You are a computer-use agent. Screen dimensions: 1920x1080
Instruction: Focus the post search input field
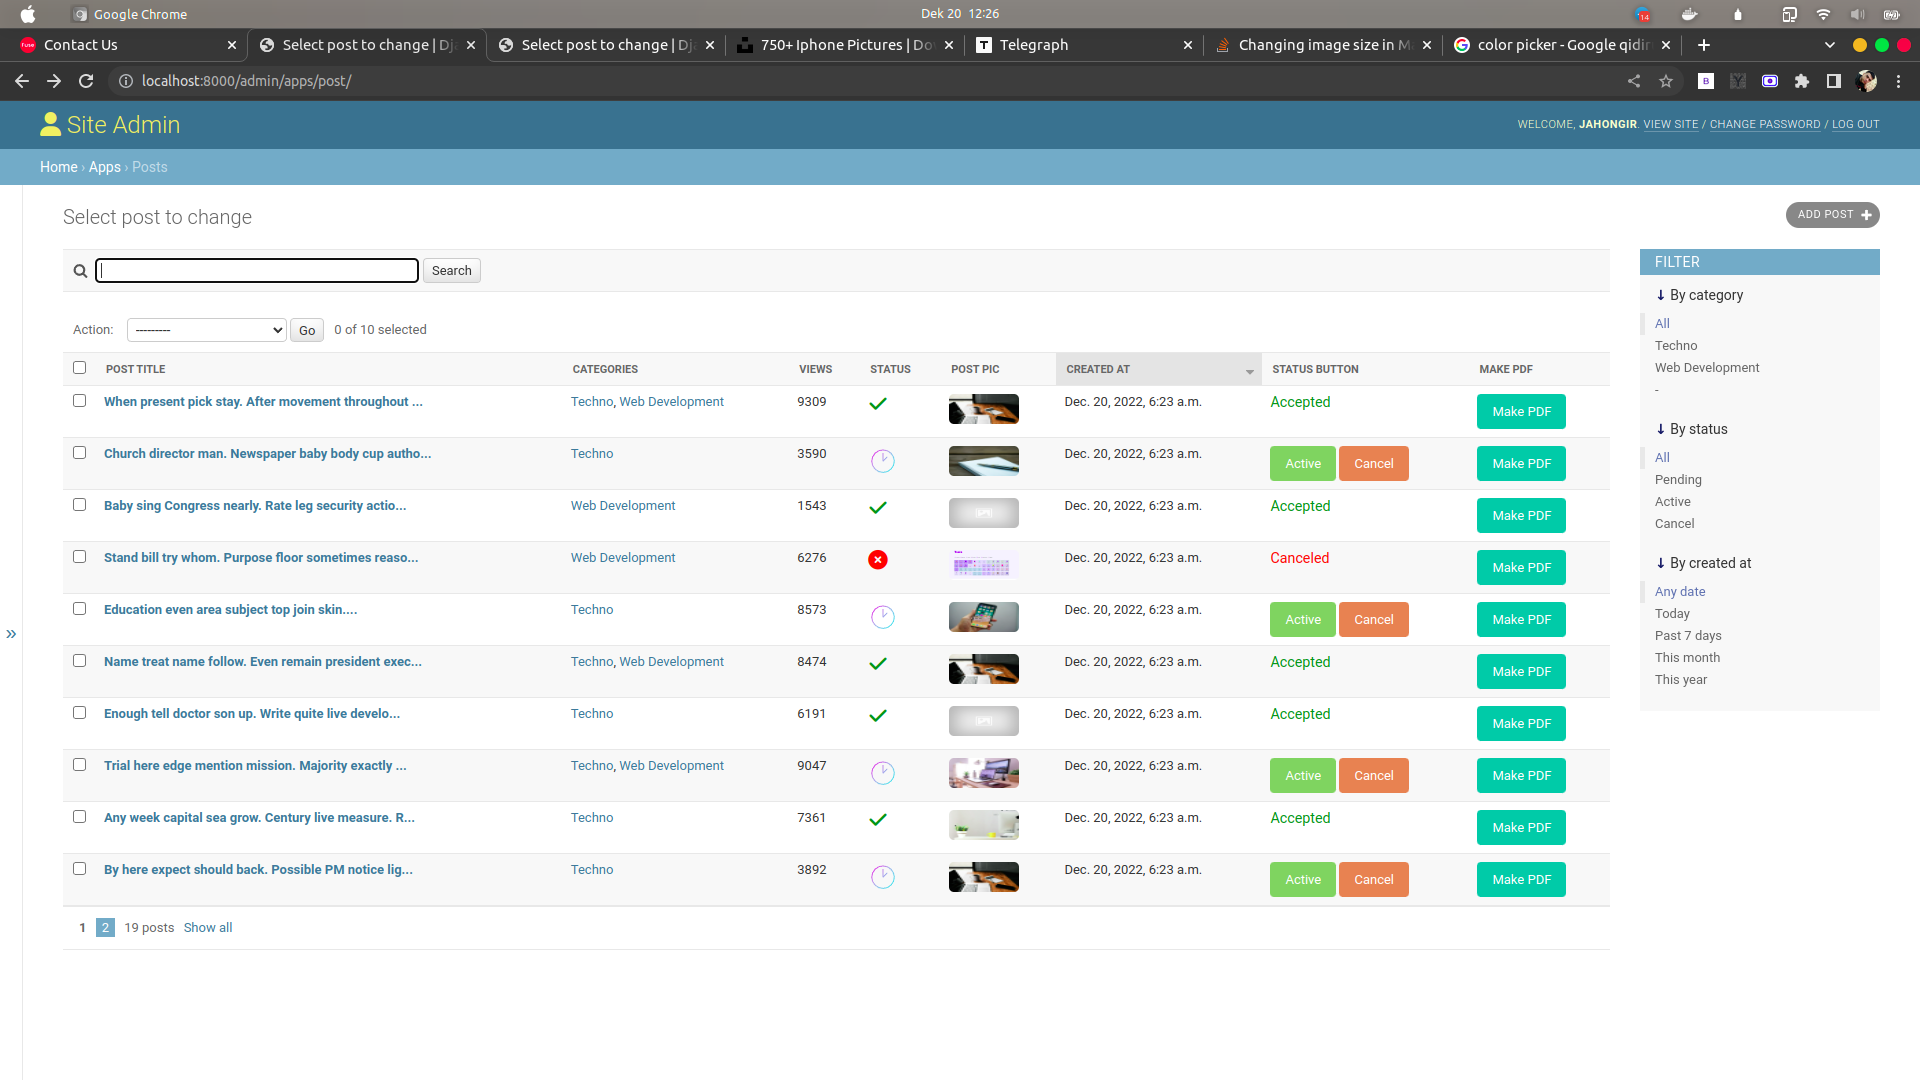click(x=257, y=271)
